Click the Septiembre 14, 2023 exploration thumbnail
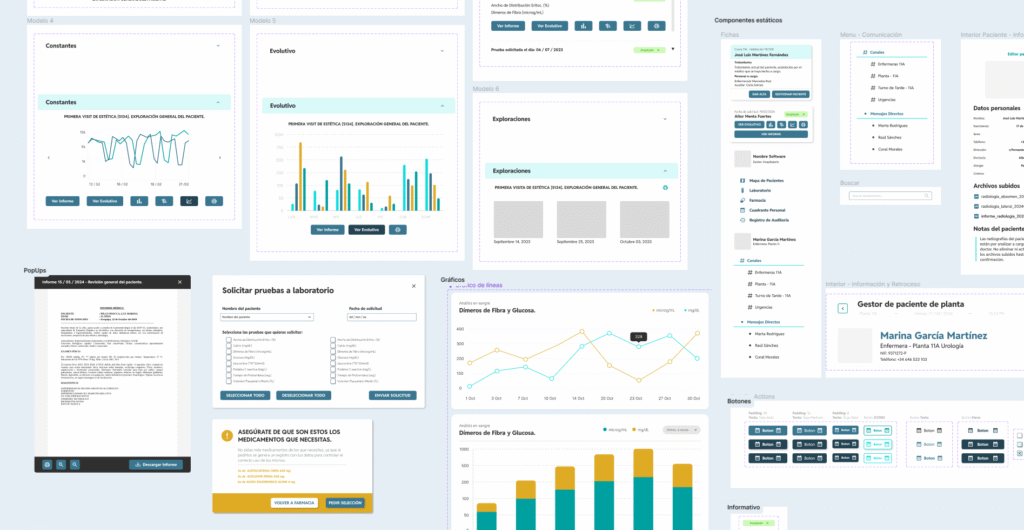 point(518,219)
